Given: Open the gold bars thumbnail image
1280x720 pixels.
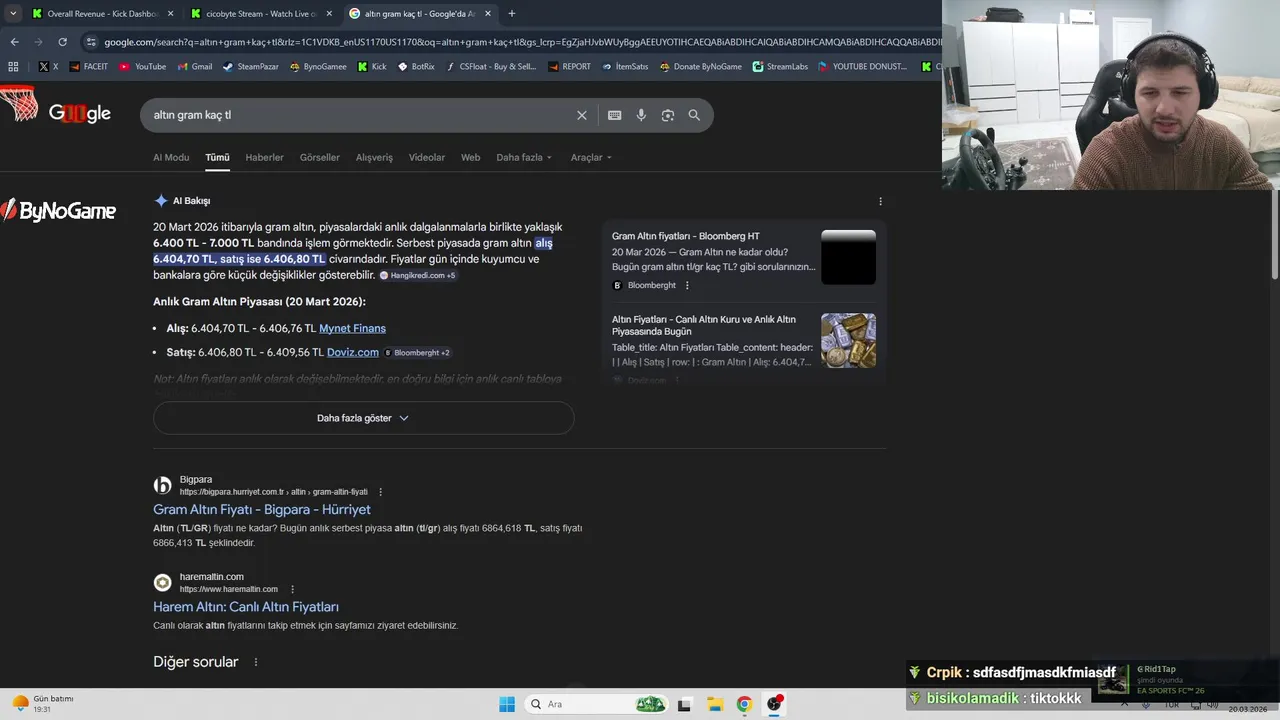Looking at the screenshot, I should [848, 340].
